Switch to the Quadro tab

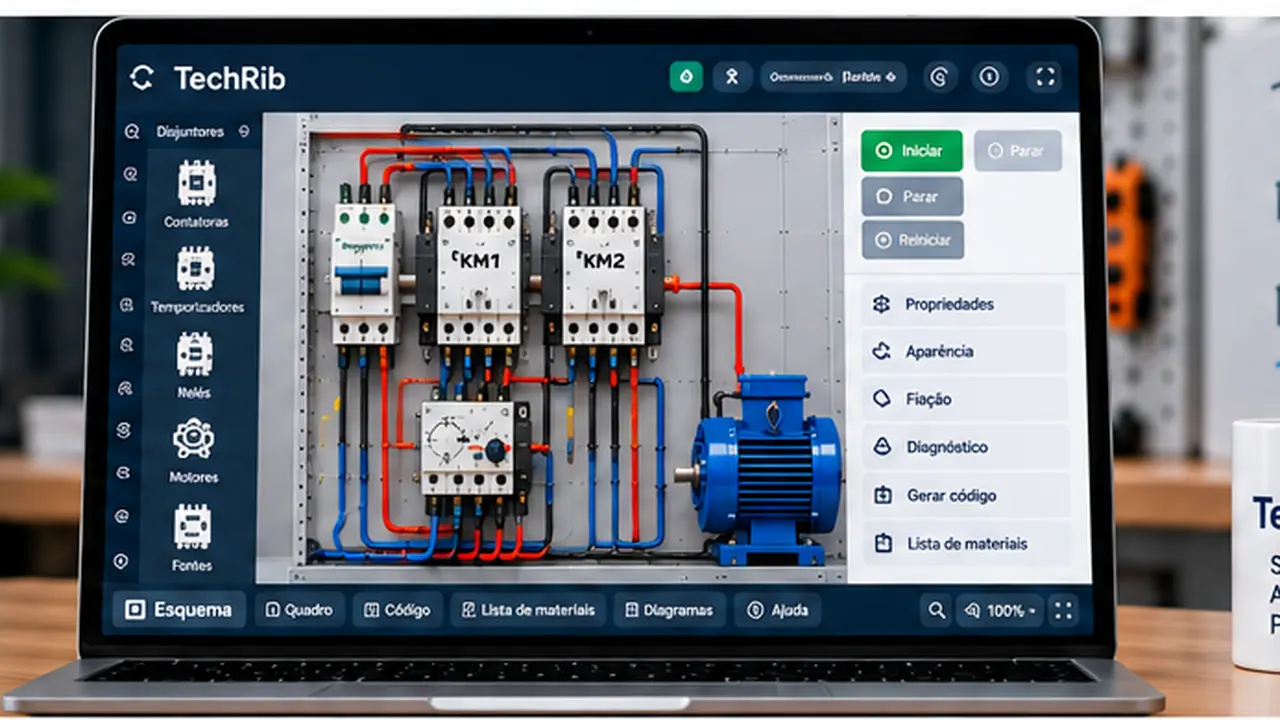(x=300, y=610)
